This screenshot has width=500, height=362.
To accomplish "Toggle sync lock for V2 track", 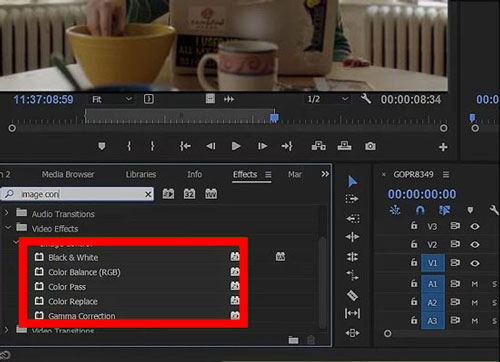I will click(455, 244).
